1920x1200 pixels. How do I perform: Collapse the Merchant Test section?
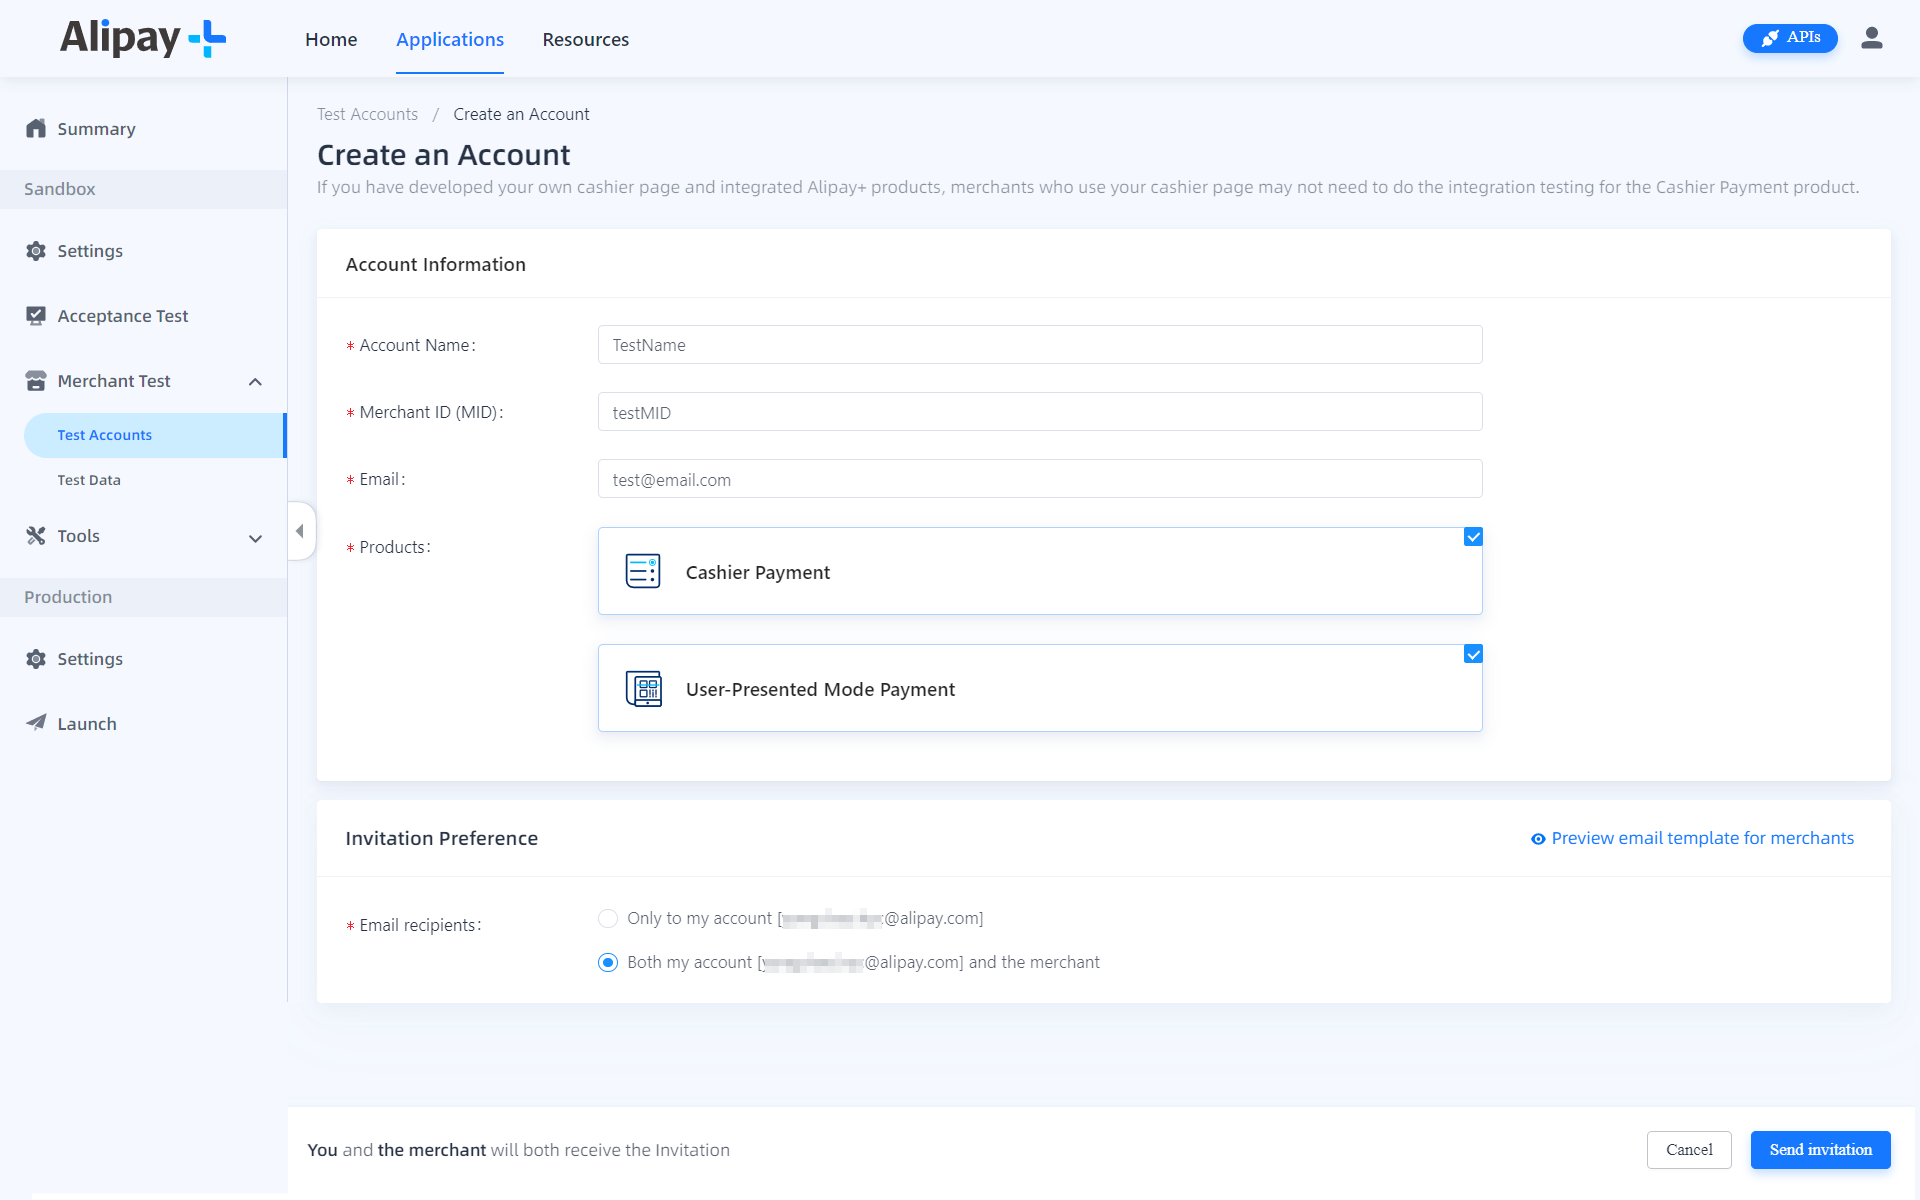coord(255,381)
